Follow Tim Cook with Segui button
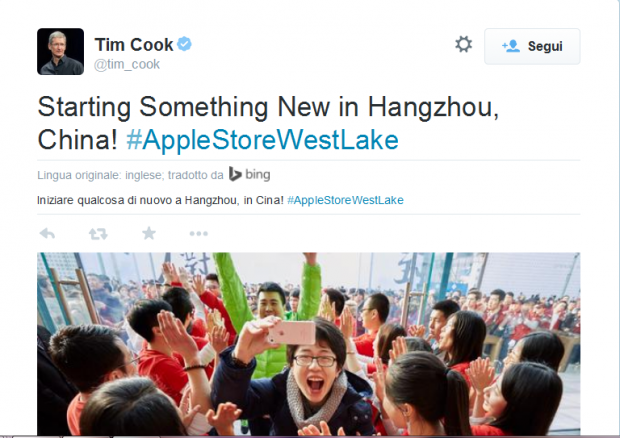This screenshot has width=620, height=438. click(x=532, y=46)
